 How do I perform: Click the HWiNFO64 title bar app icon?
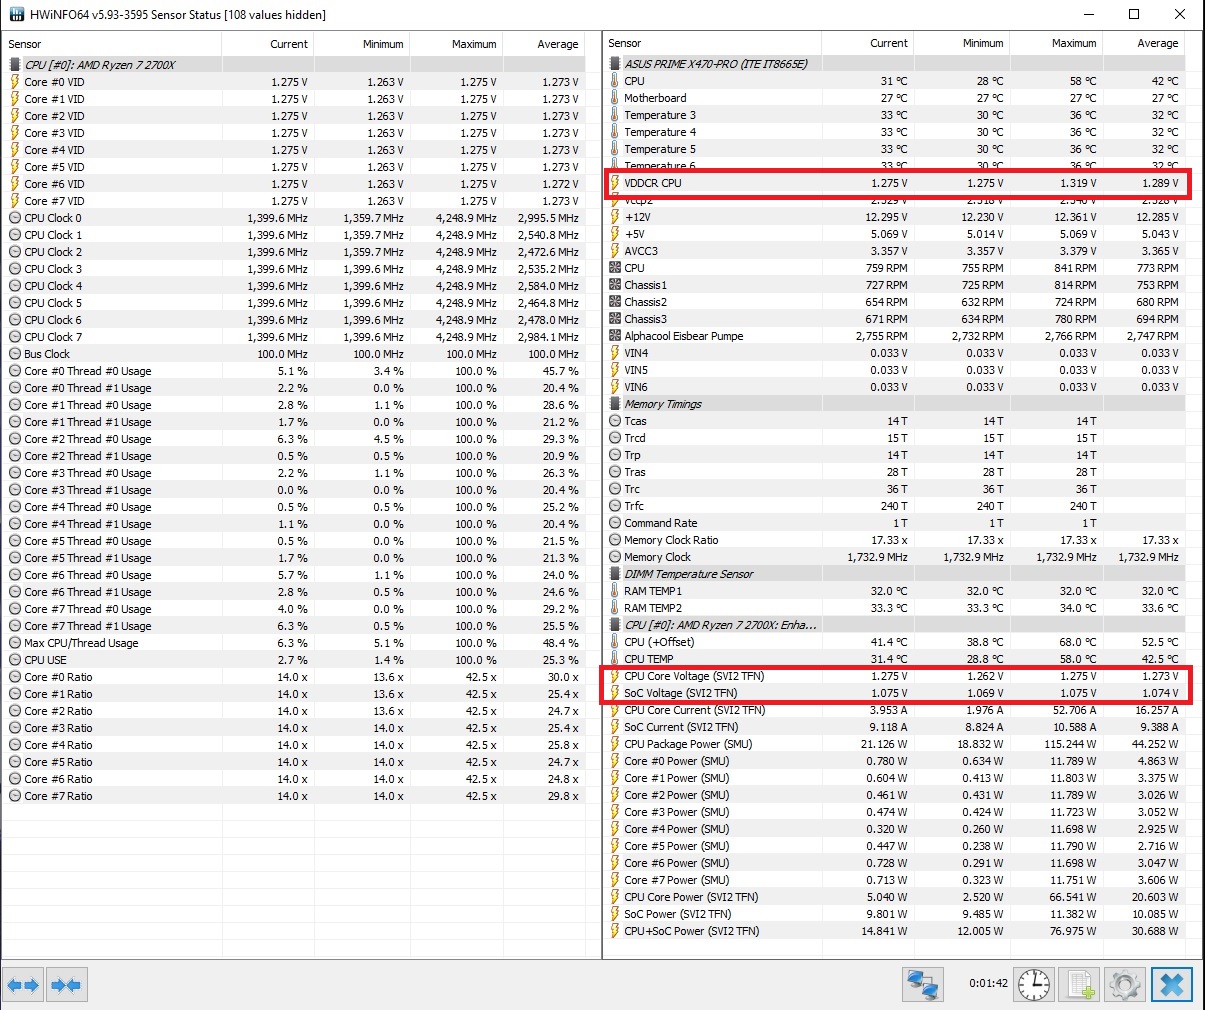17,15
